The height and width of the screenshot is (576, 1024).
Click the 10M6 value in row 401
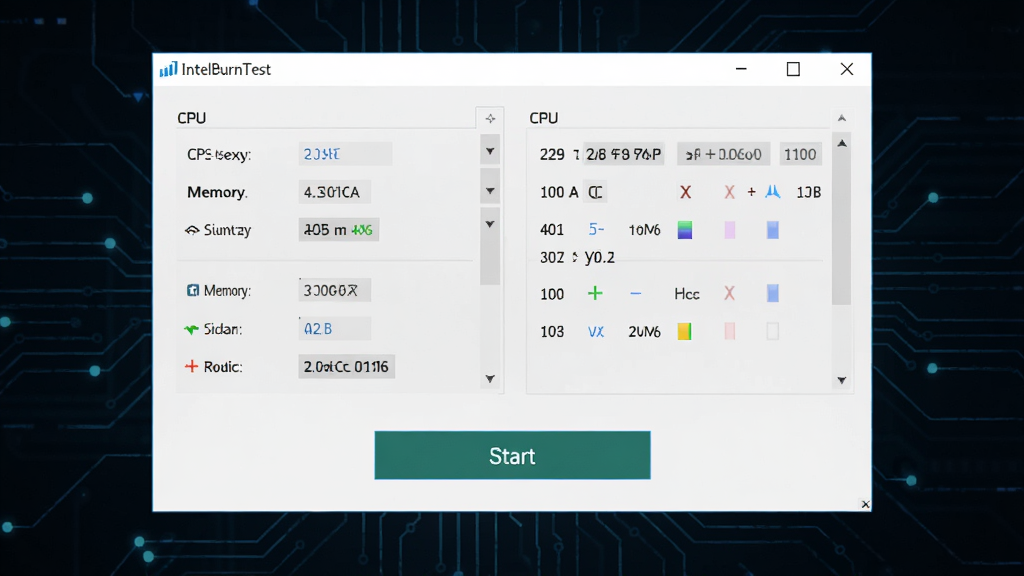point(645,230)
